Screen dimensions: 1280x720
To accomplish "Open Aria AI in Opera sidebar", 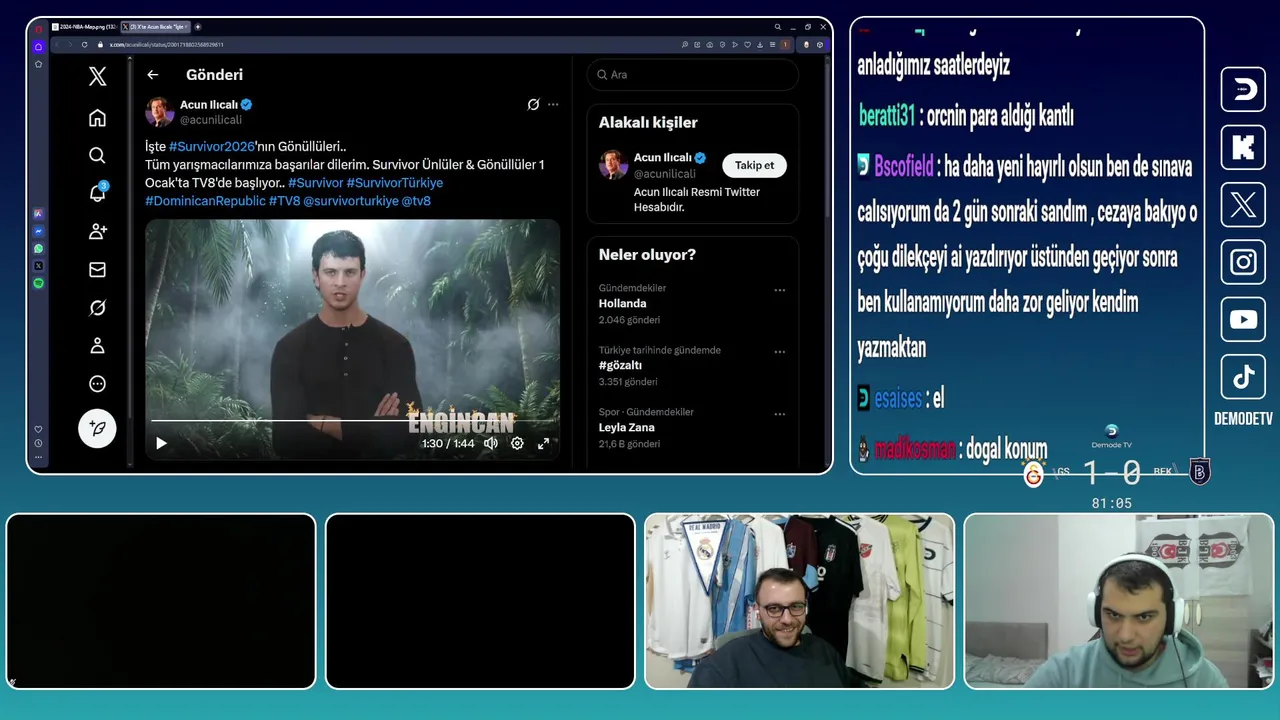I will click(x=38, y=214).
